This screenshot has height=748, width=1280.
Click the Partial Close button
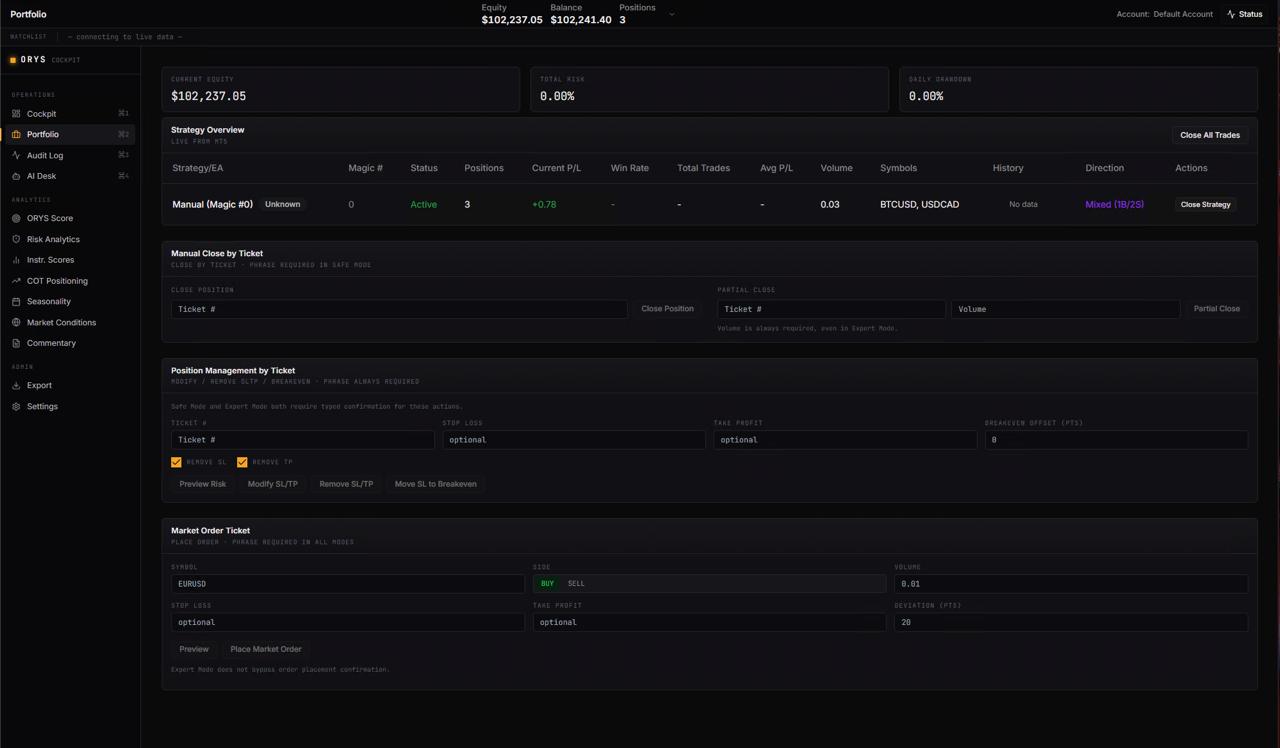[x=1217, y=309]
